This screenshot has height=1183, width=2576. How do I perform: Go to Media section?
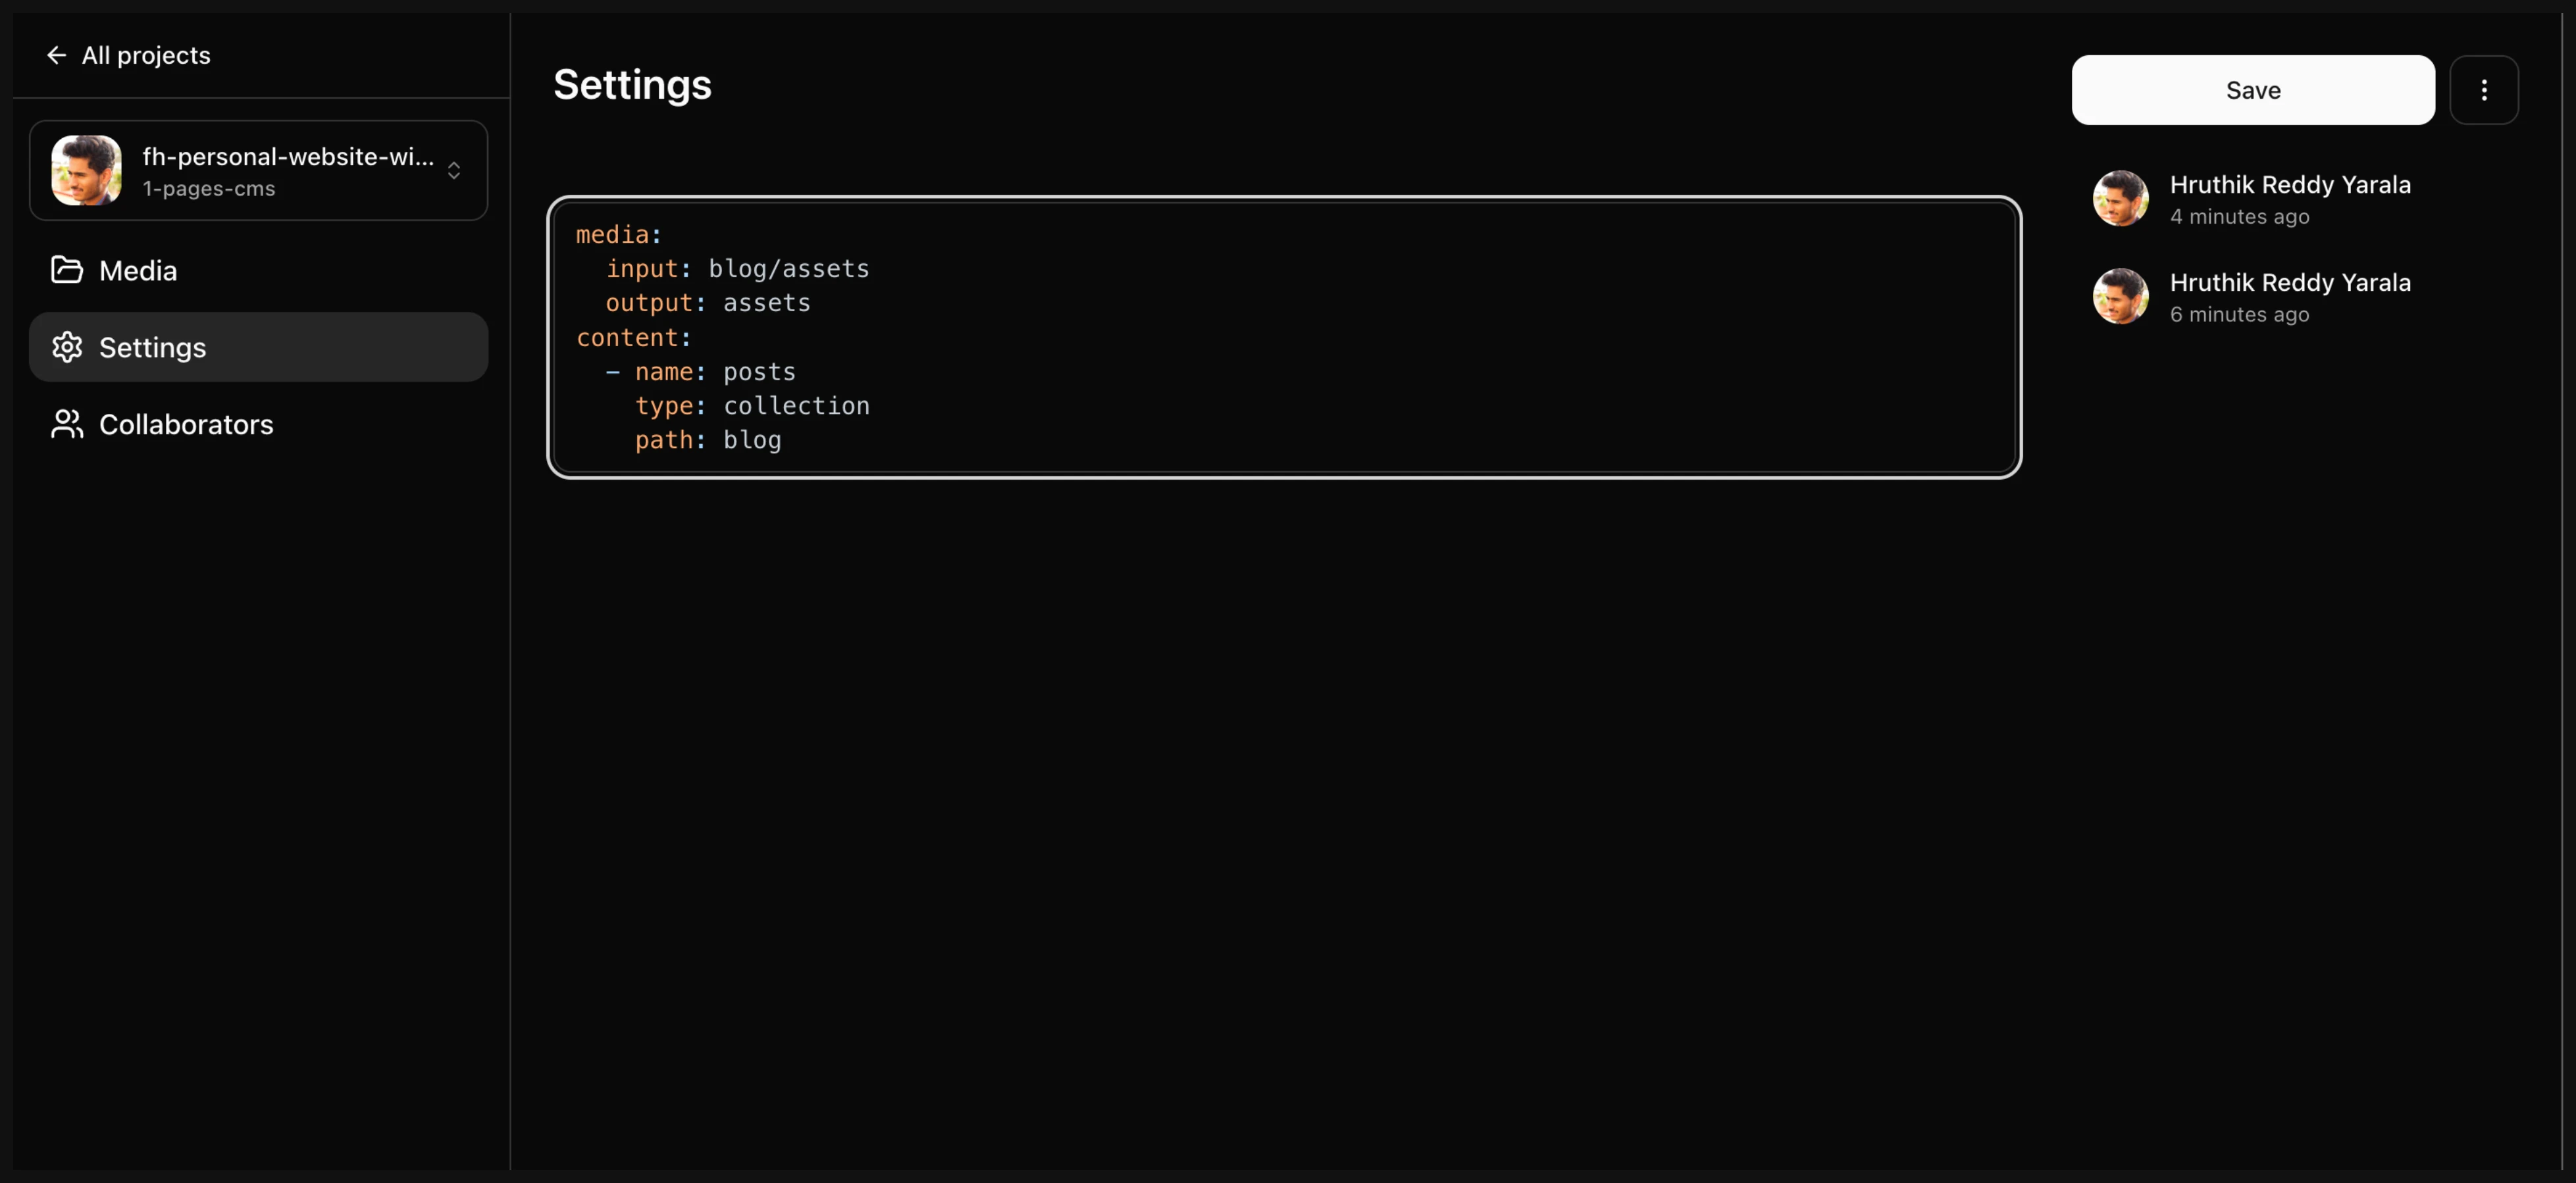(138, 271)
